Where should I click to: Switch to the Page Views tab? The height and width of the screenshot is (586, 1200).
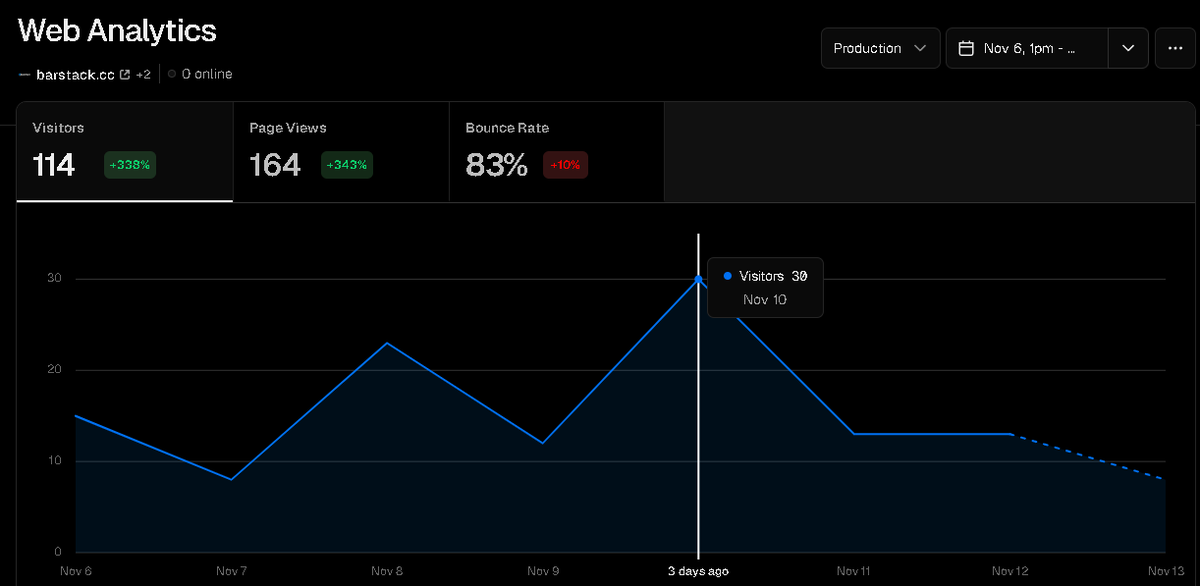[x=341, y=152]
